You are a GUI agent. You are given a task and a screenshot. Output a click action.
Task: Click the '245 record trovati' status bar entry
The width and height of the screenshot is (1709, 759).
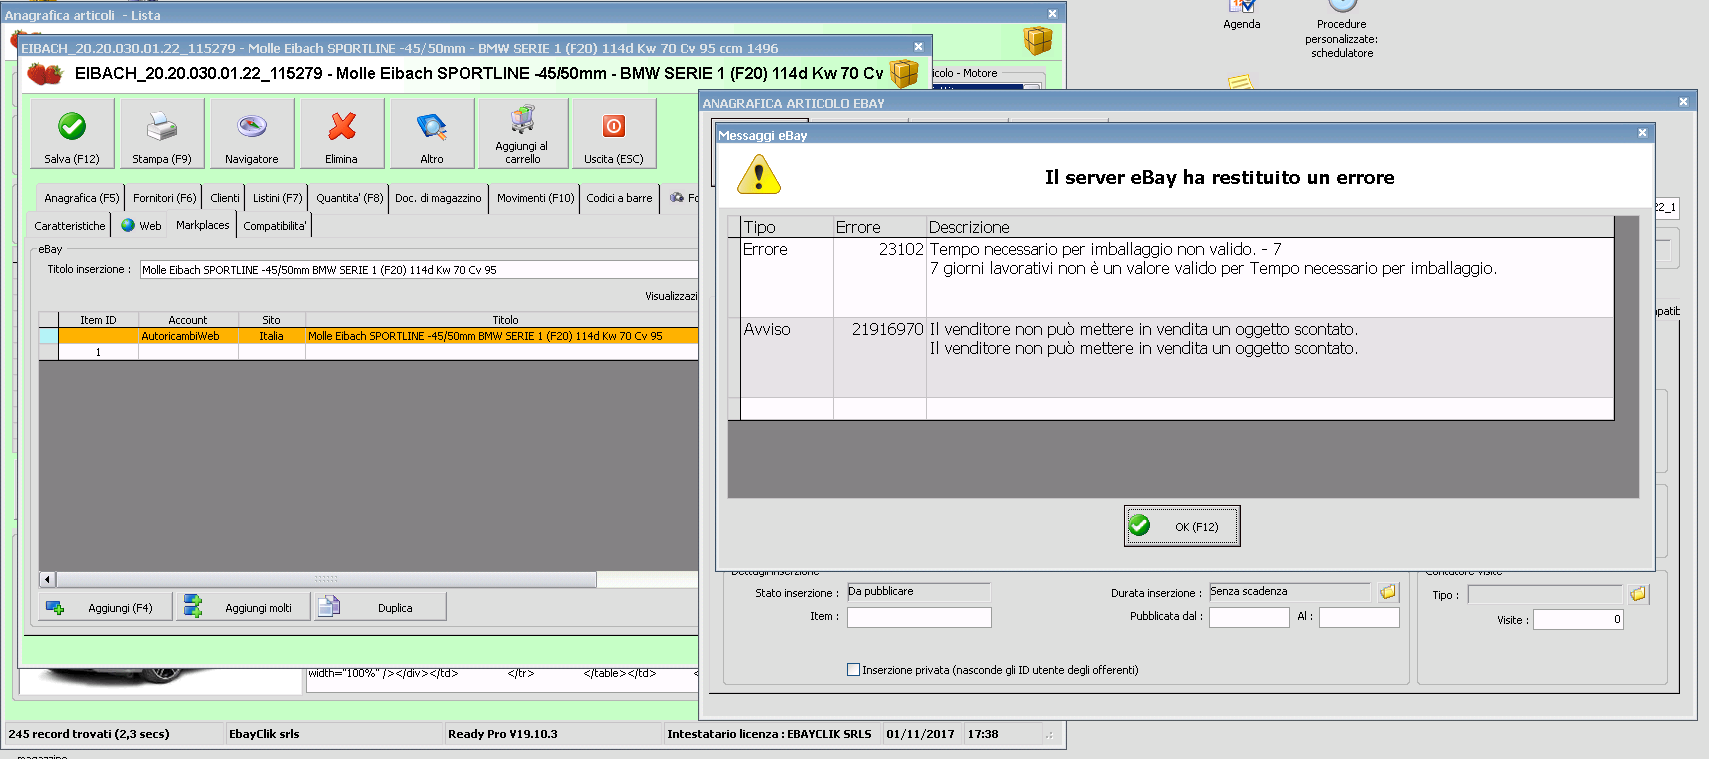coord(114,734)
